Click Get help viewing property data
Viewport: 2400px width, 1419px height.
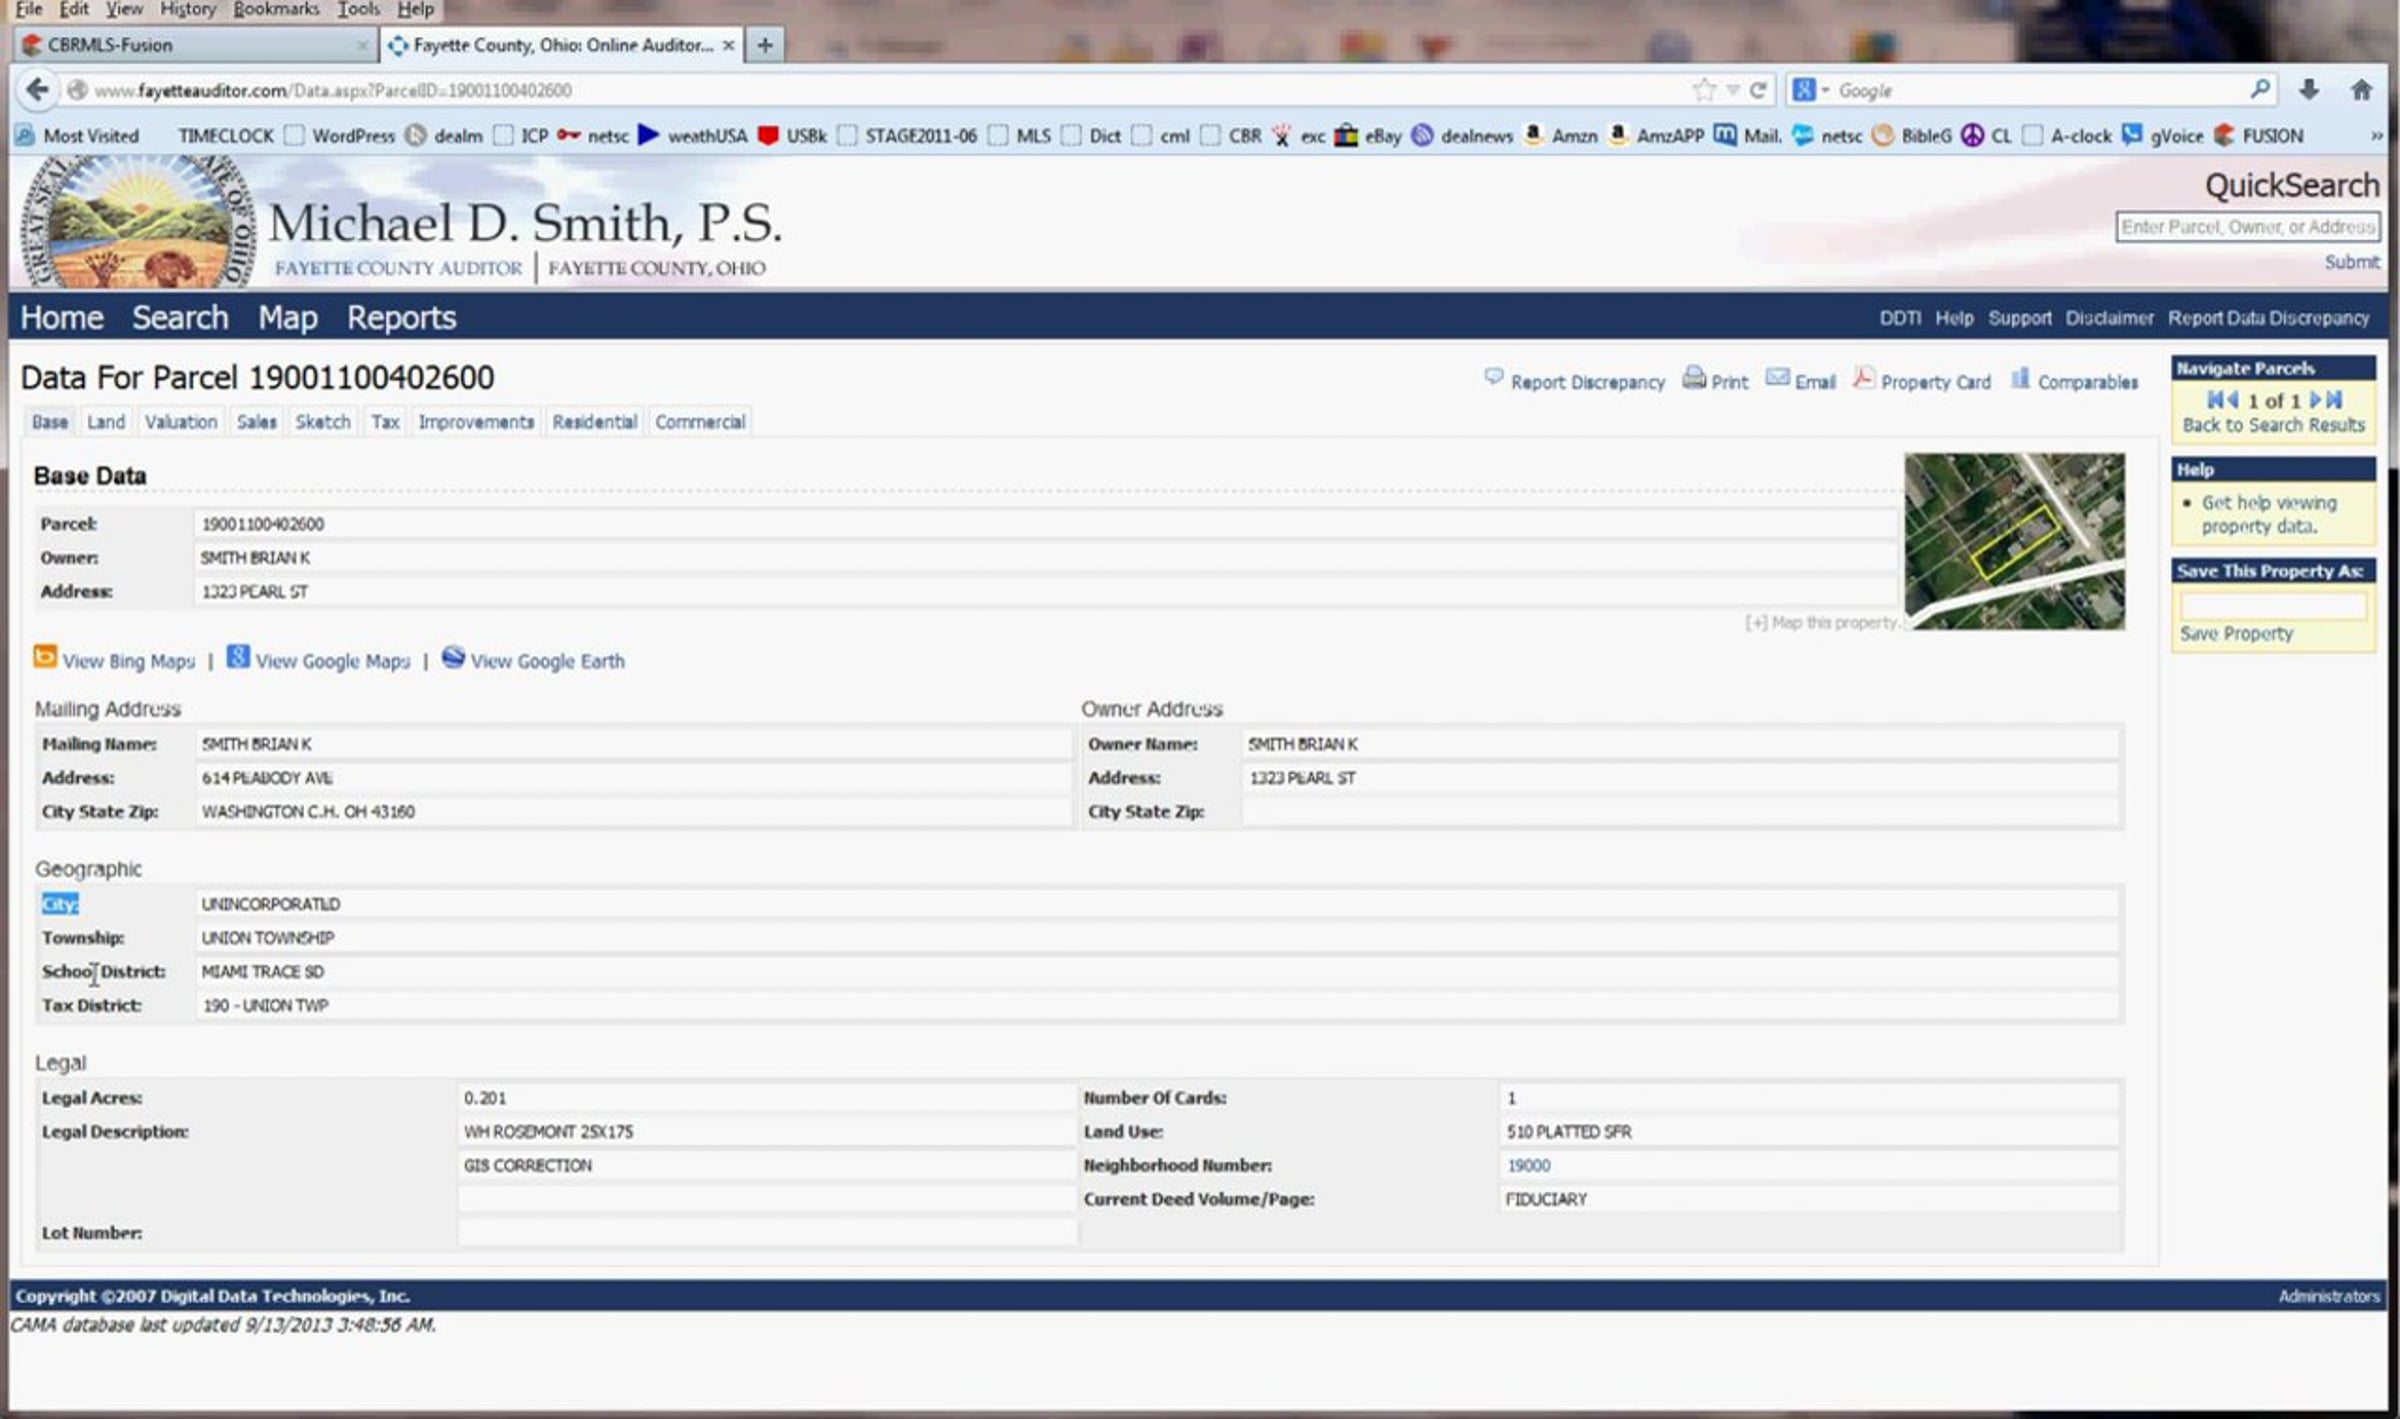click(x=2269, y=514)
